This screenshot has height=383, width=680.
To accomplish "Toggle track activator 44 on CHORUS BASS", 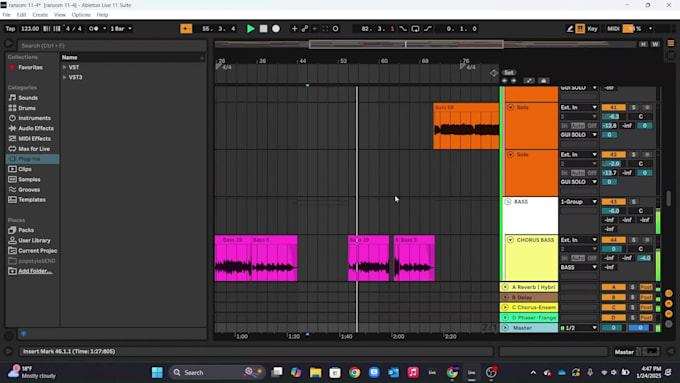I will [613, 240].
